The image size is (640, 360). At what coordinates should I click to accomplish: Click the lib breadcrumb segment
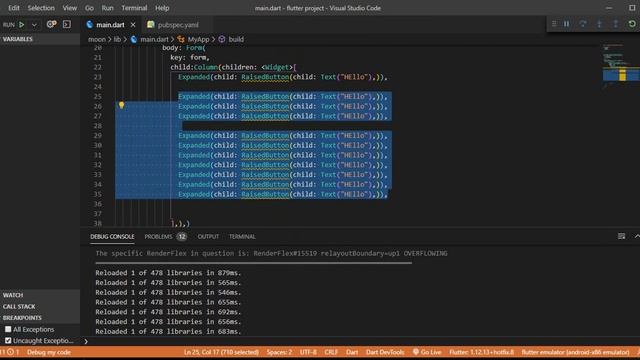coord(117,39)
